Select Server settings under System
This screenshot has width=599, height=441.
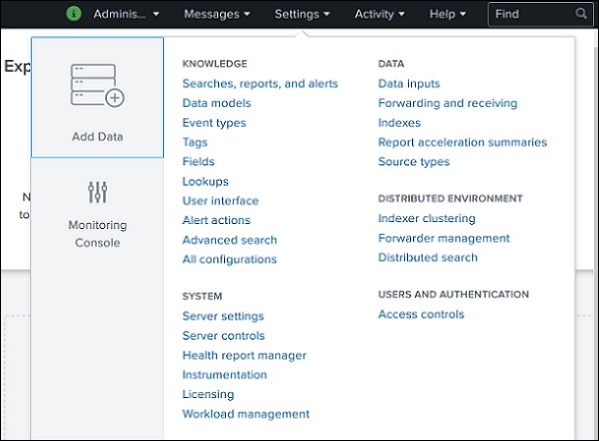(x=223, y=316)
